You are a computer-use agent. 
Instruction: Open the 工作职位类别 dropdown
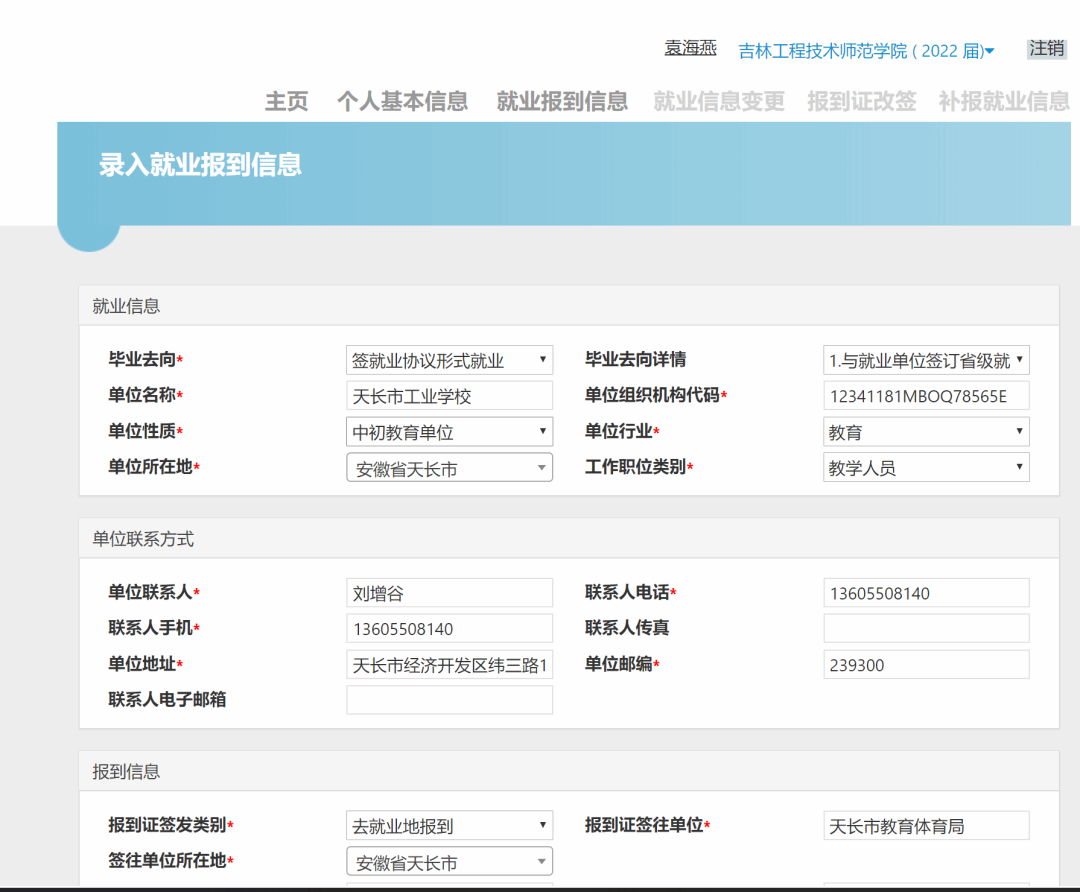click(x=926, y=467)
